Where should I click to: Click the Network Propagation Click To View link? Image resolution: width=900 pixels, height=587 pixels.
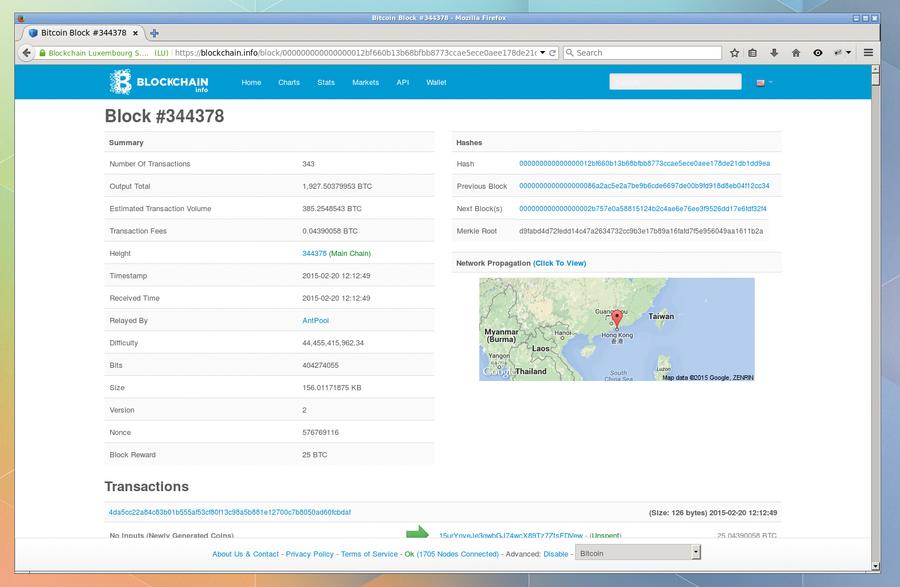(560, 263)
